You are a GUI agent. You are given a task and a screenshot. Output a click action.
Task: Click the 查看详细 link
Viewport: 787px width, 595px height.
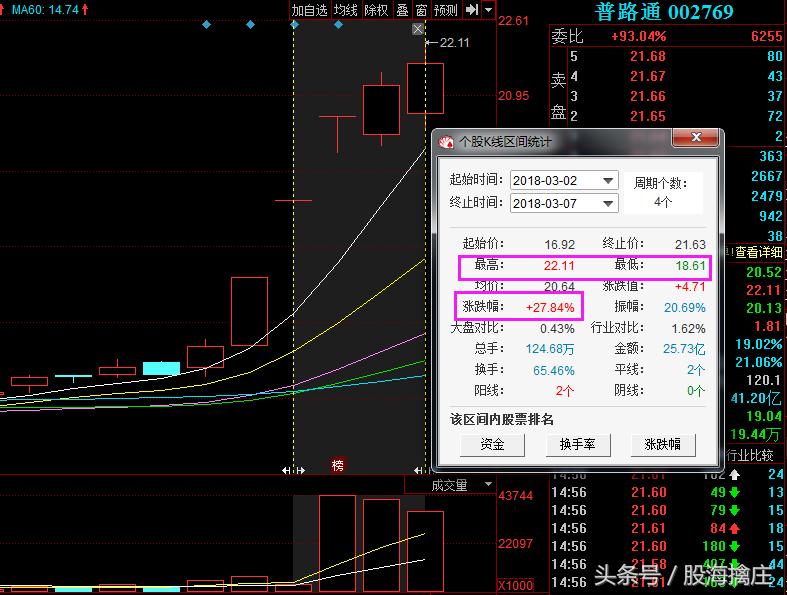tap(758, 252)
